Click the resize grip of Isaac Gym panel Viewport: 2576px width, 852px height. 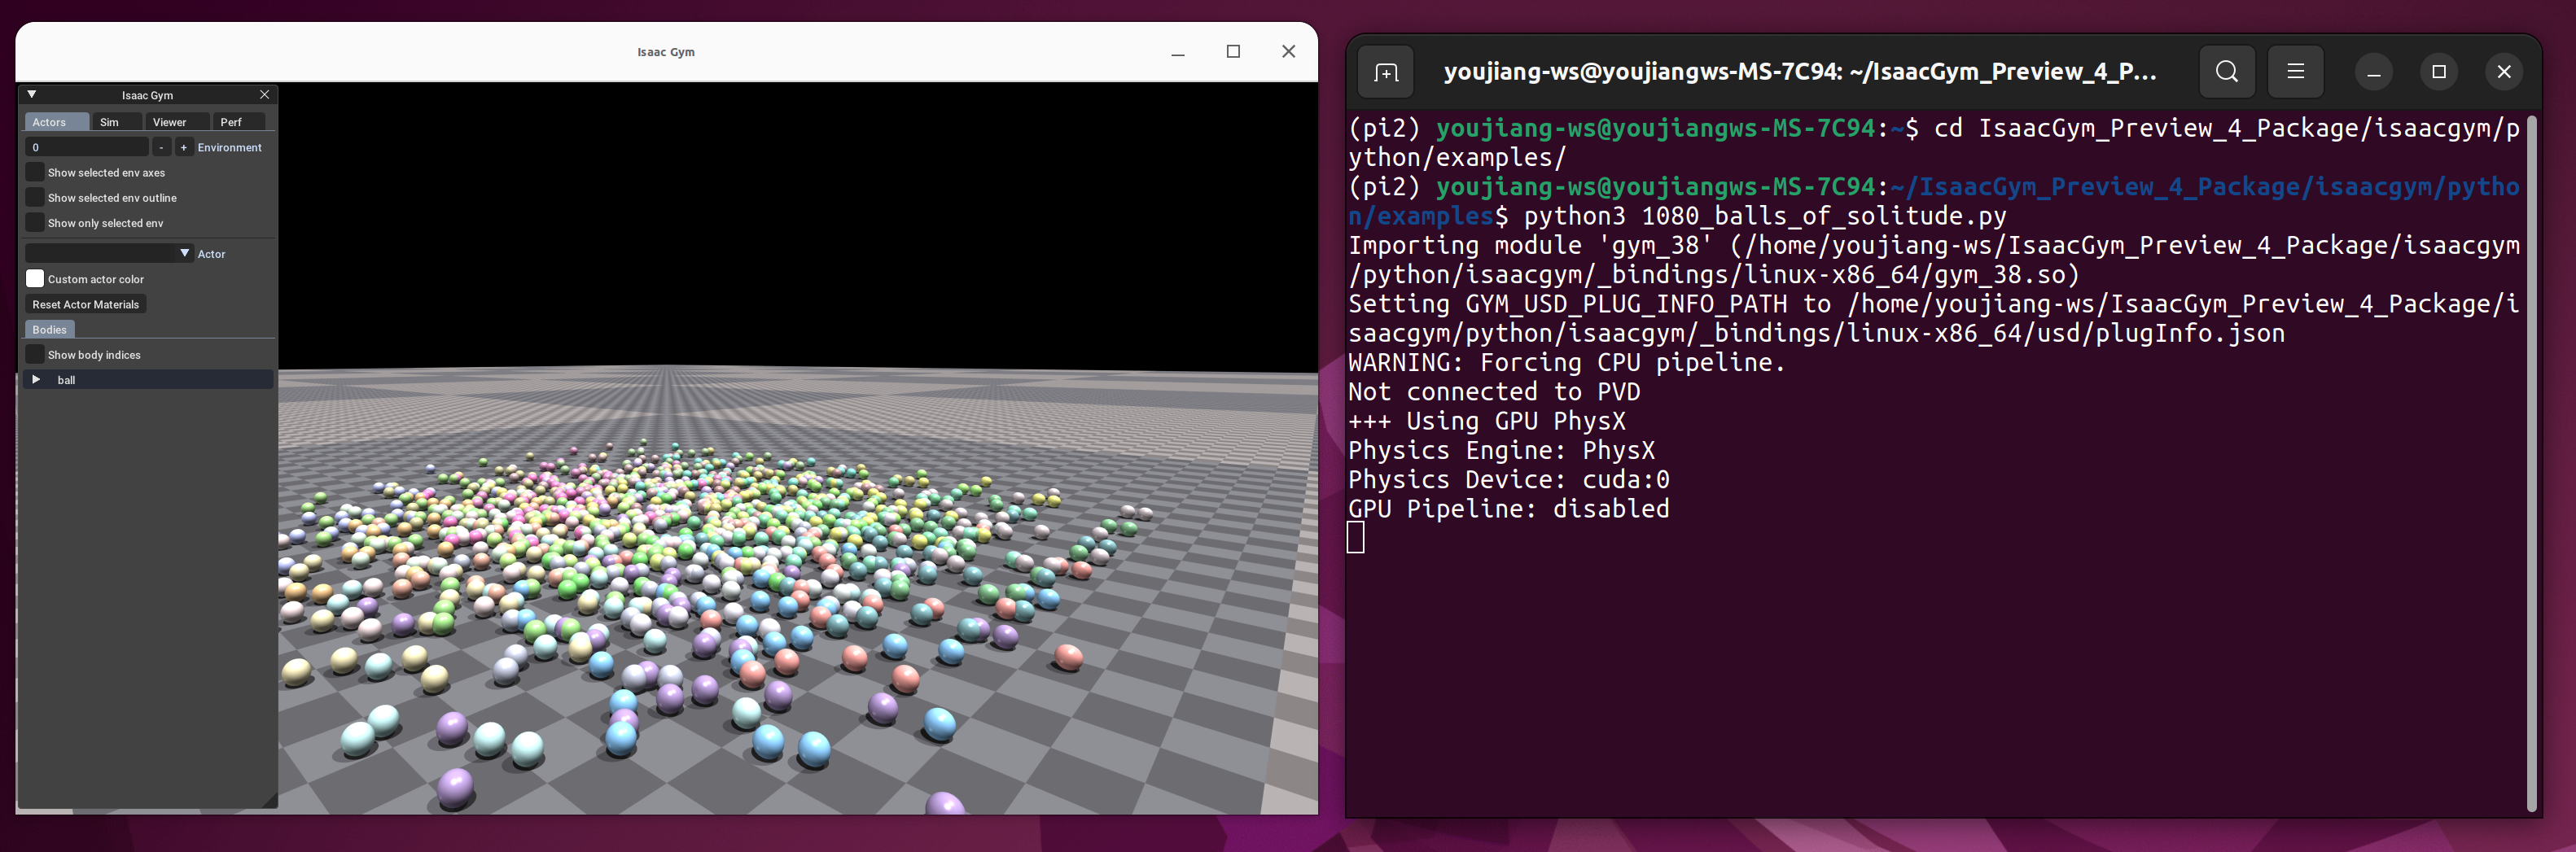tap(269, 800)
